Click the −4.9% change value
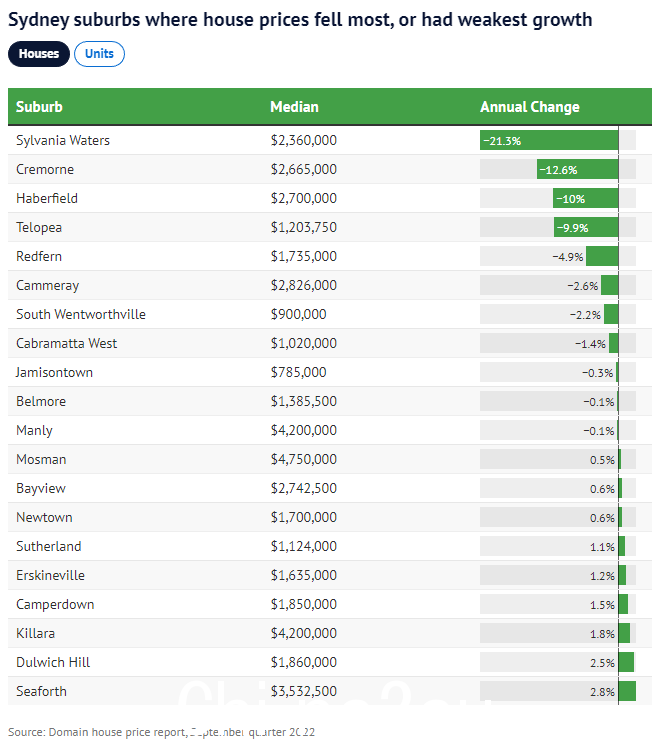Image resolution: width=669 pixels, height=740 pixels. click(x=568, y=257)
